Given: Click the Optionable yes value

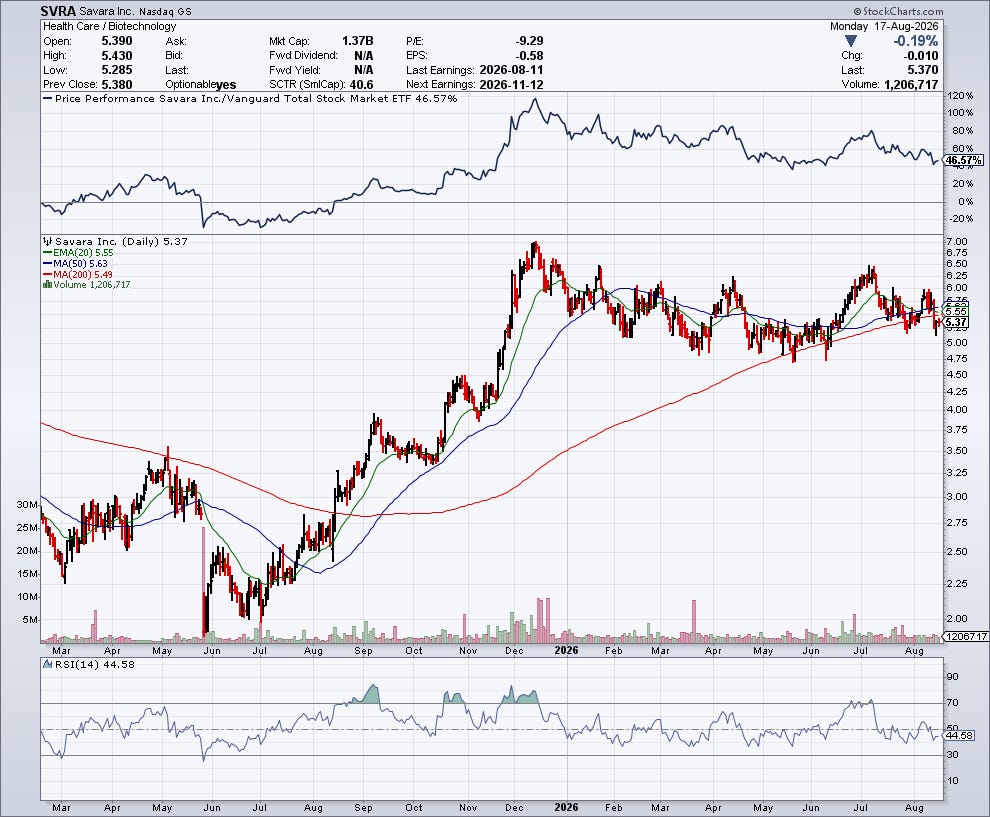Looking at the screenshot, I should click(226, 85).
